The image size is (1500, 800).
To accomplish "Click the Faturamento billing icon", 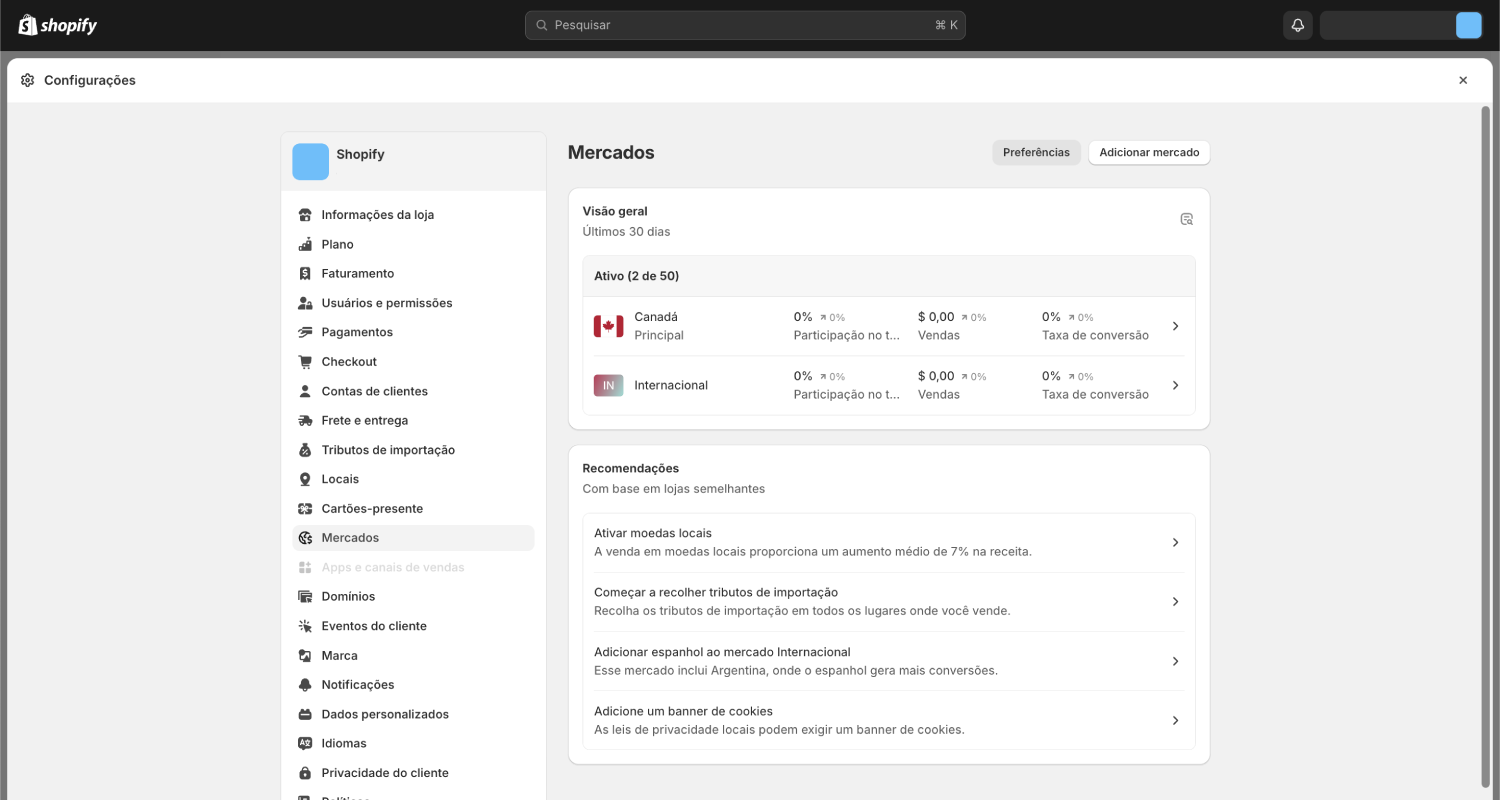I will click(x=305, y=273).
